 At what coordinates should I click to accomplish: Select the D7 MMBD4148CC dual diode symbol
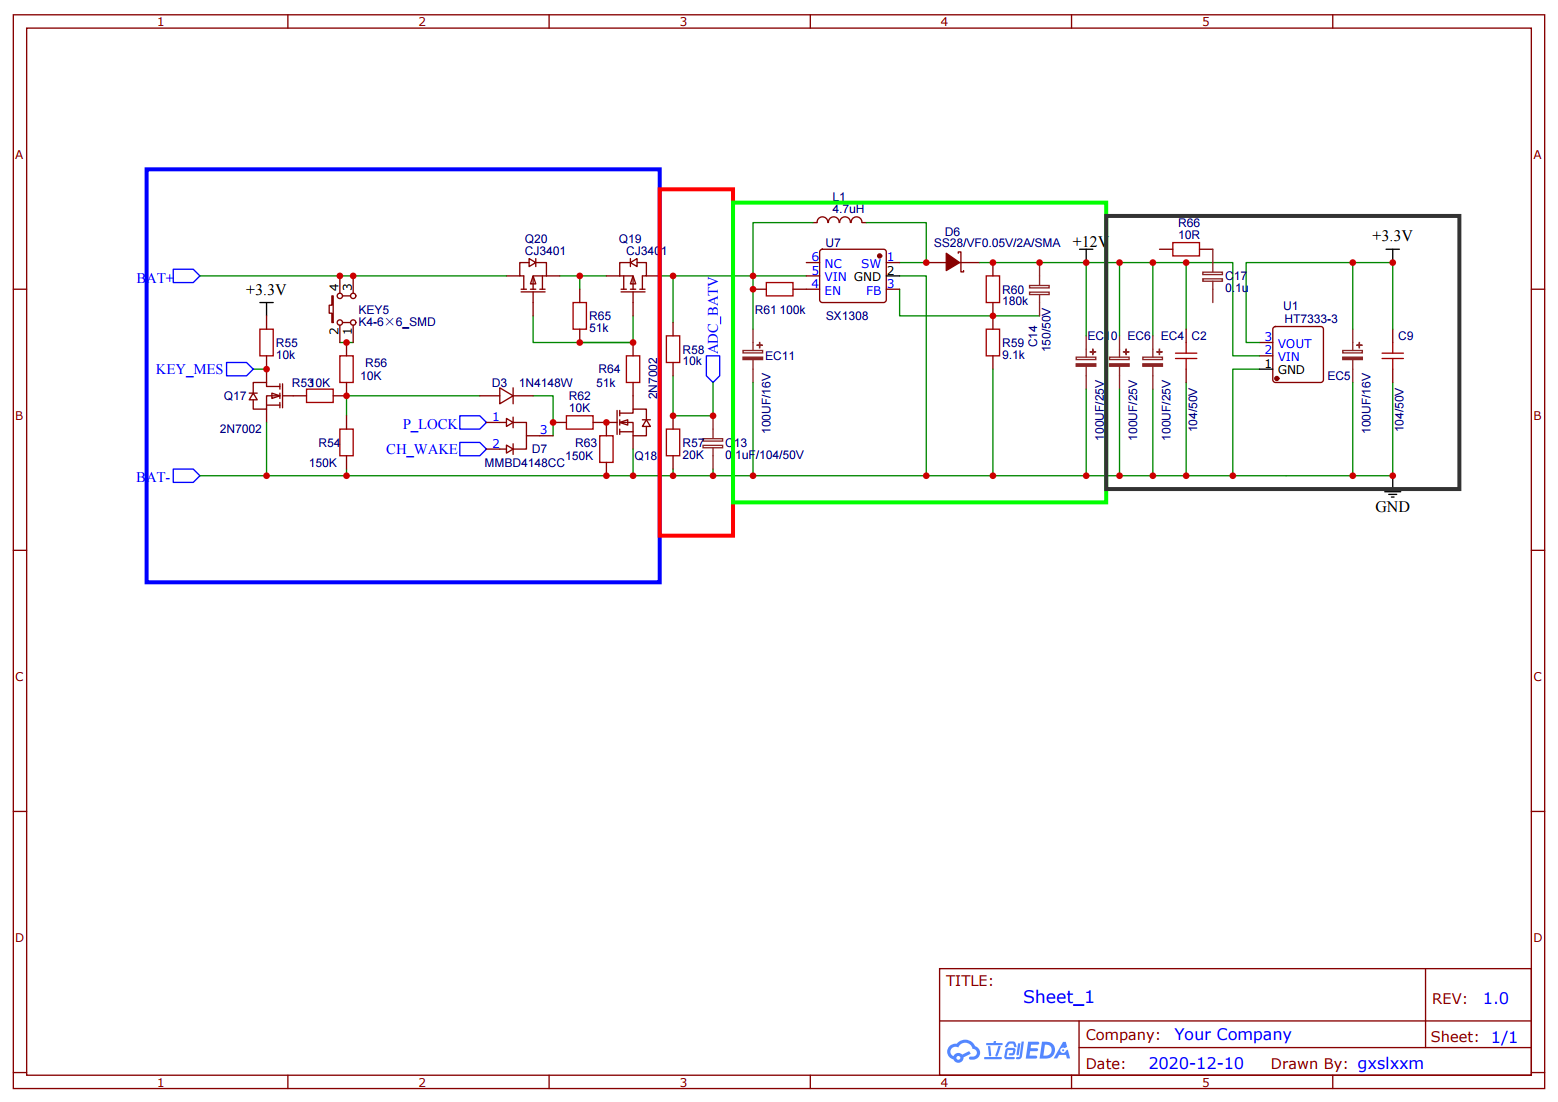point(515,435)
